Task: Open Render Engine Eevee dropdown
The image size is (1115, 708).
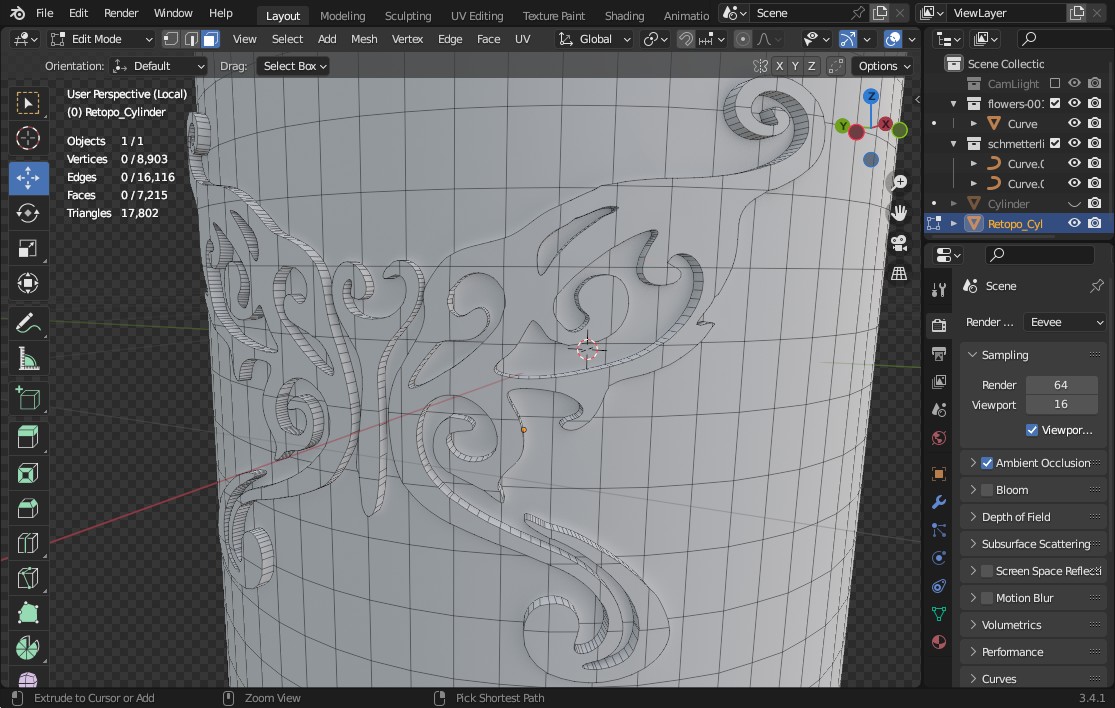Action: (x=1068, y=322)
